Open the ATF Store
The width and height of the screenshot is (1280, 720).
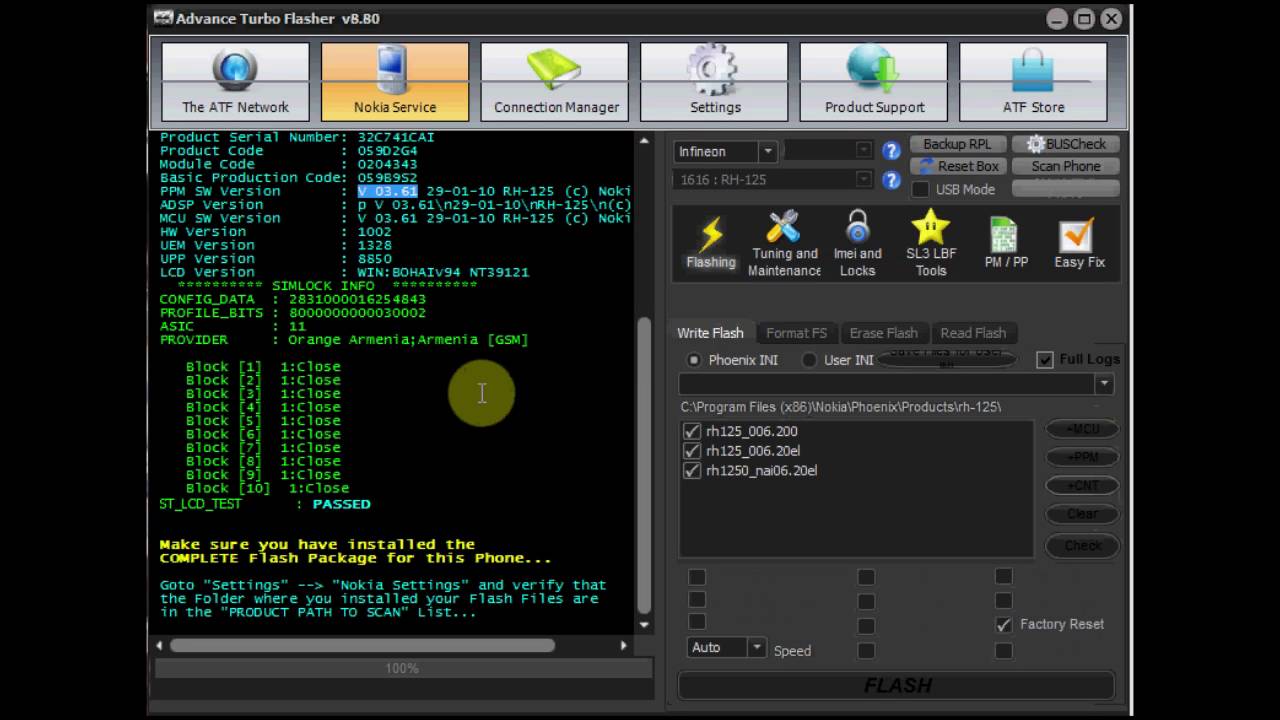pos(1034,81)
